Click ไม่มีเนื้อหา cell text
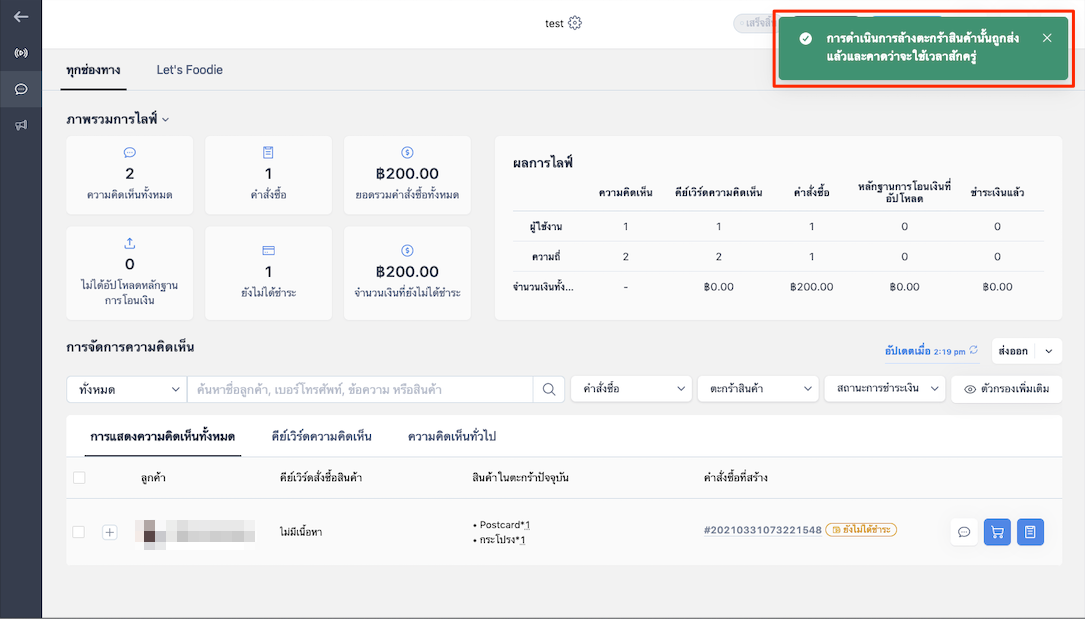The height and width of the screenshot is (619, 1085). click(301, 532)
